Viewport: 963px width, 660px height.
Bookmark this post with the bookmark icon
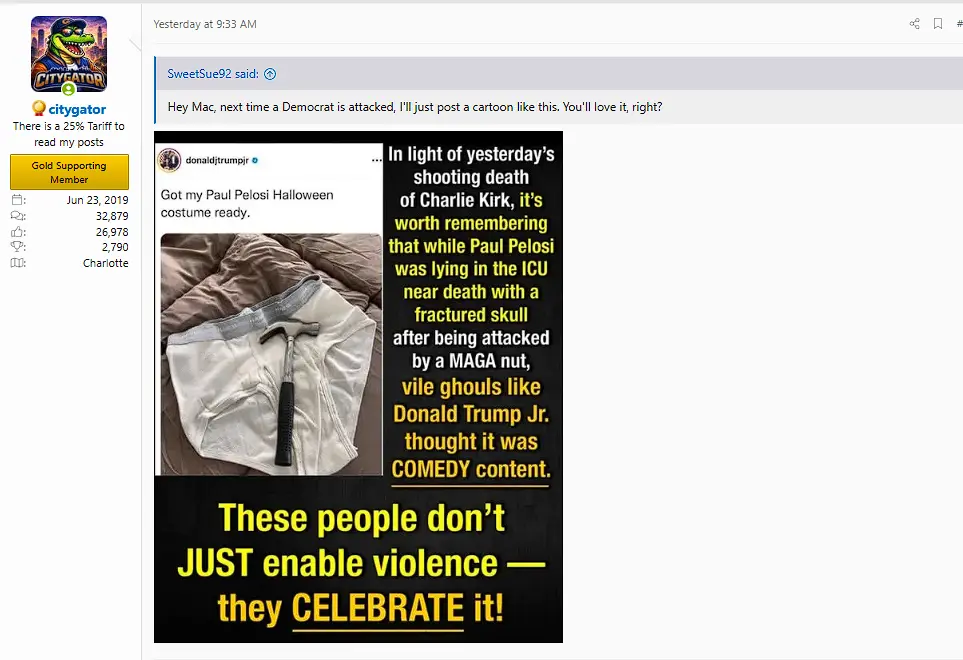pyautogui.click(x=938, y=24)
